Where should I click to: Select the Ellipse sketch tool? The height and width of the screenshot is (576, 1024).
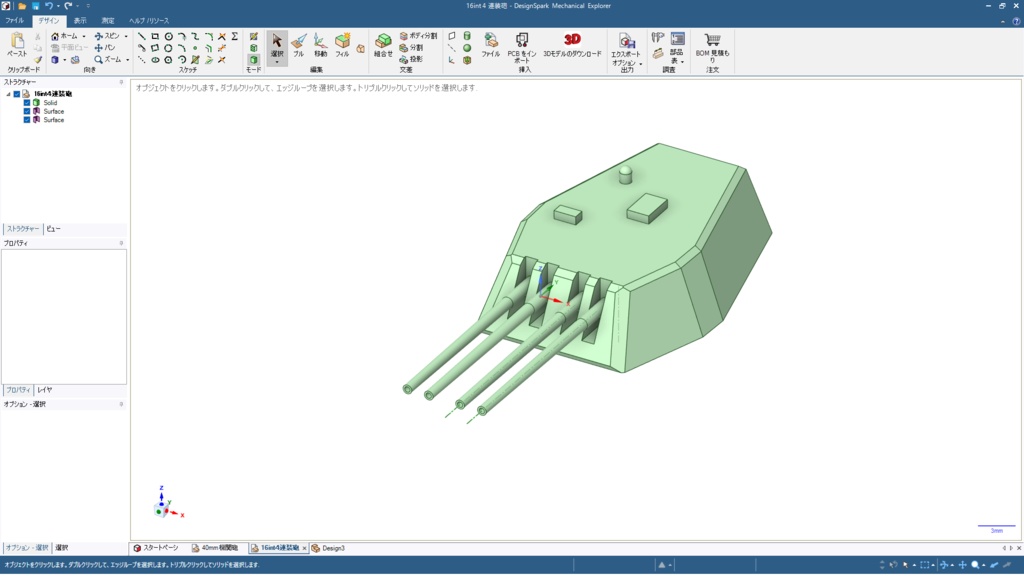155,59
